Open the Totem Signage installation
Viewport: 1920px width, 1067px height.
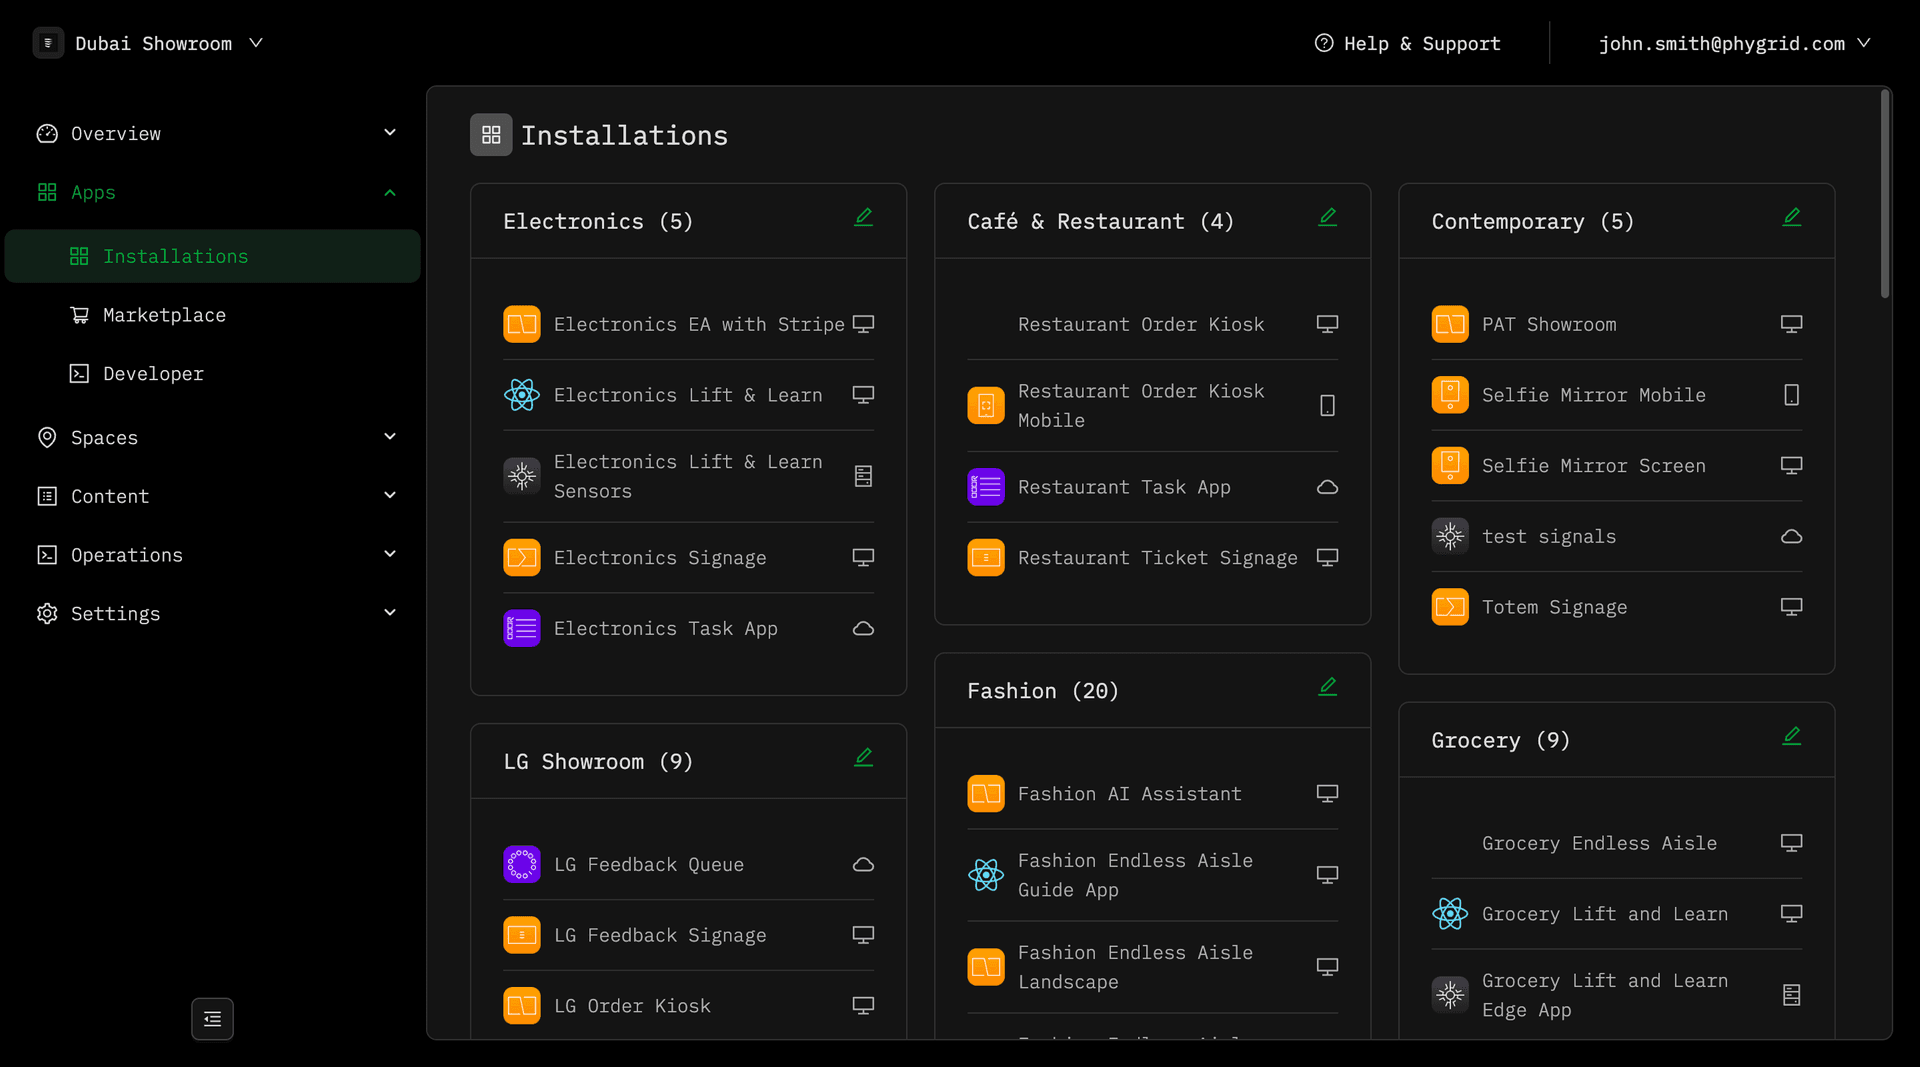[x=1554, y=607]
